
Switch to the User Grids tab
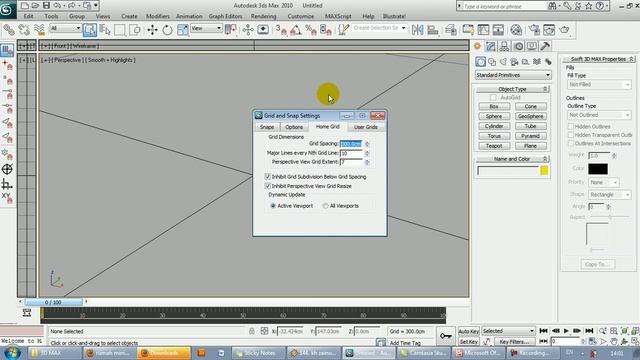[365, 127]
